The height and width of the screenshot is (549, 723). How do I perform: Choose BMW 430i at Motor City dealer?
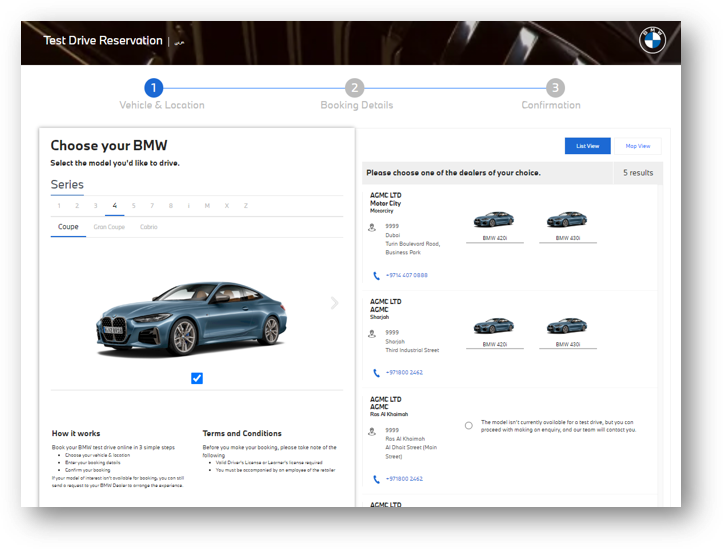point(568,226)
